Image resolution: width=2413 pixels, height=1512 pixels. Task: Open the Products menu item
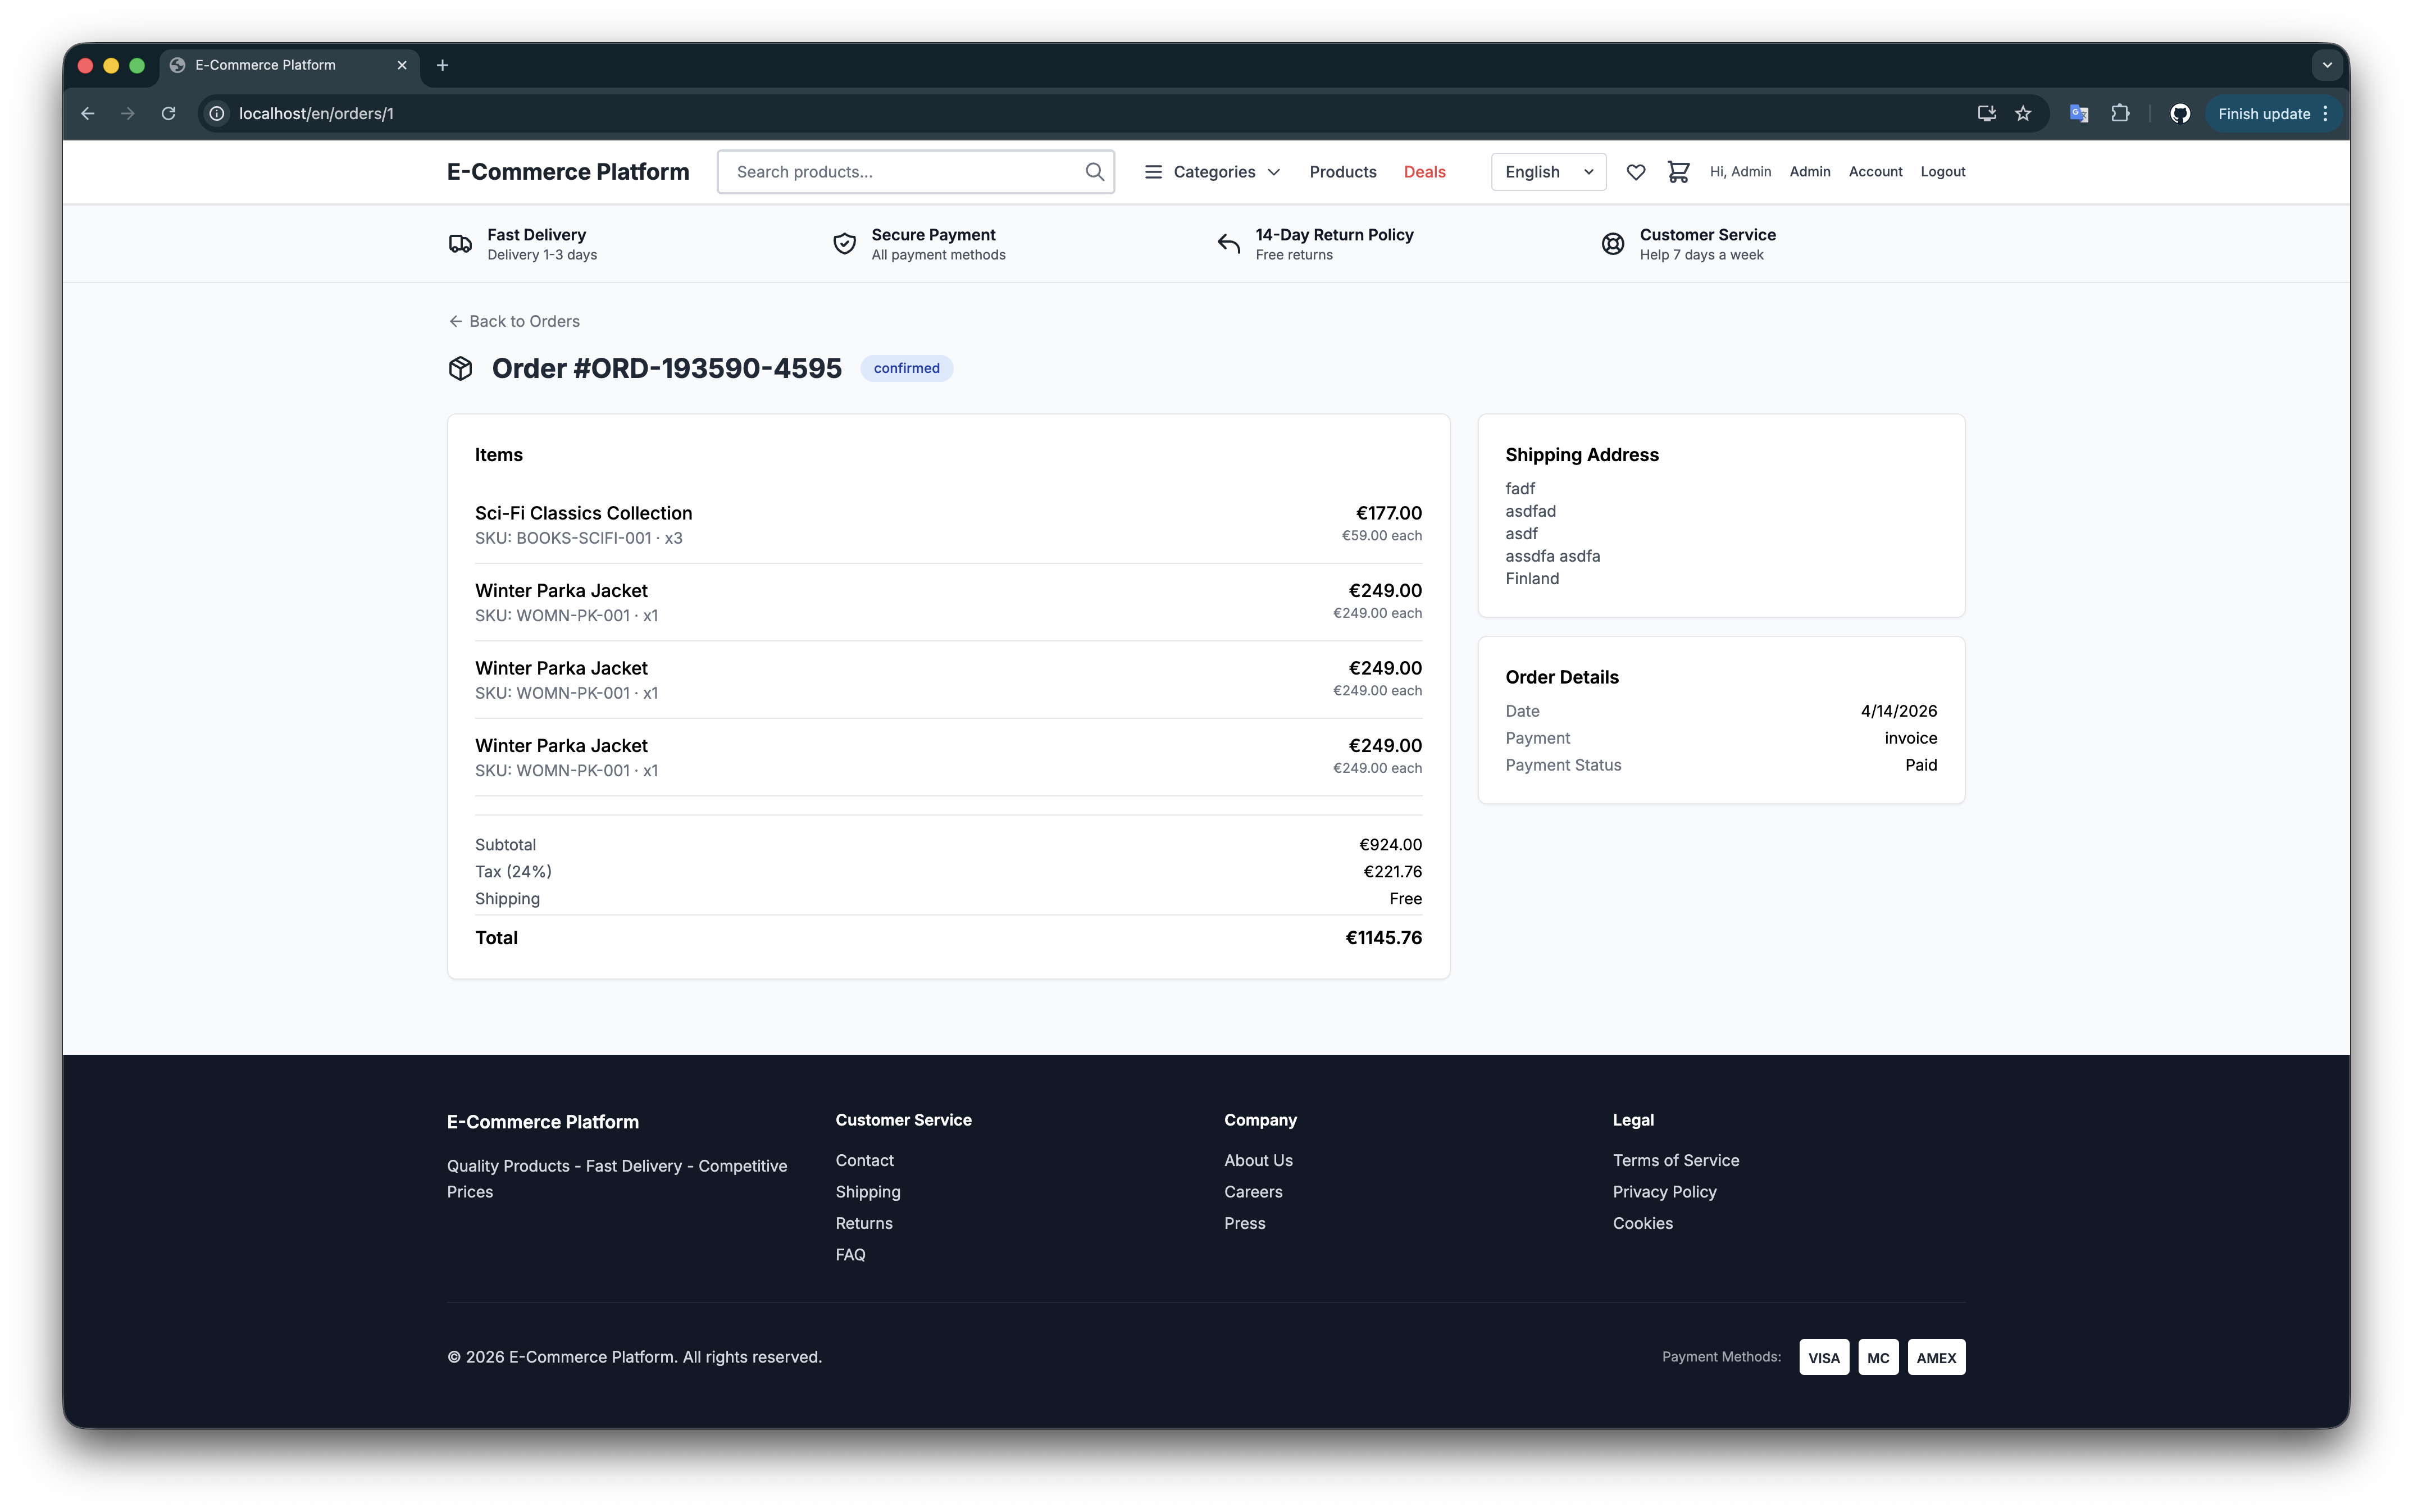pyautogui.click(x=1342, y=172)
